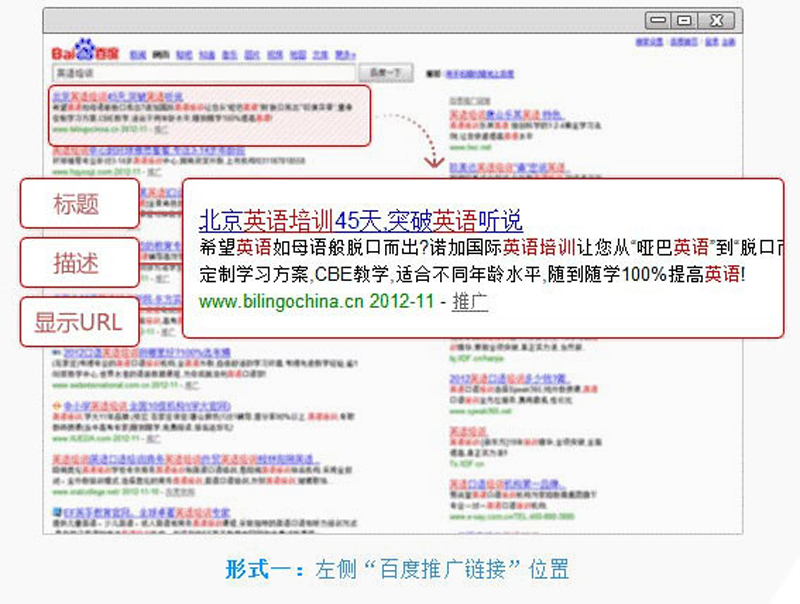Screen dimensions: 800x604
Task: Open 搜索设置 link at top right
Action: (x=649, y=42)
